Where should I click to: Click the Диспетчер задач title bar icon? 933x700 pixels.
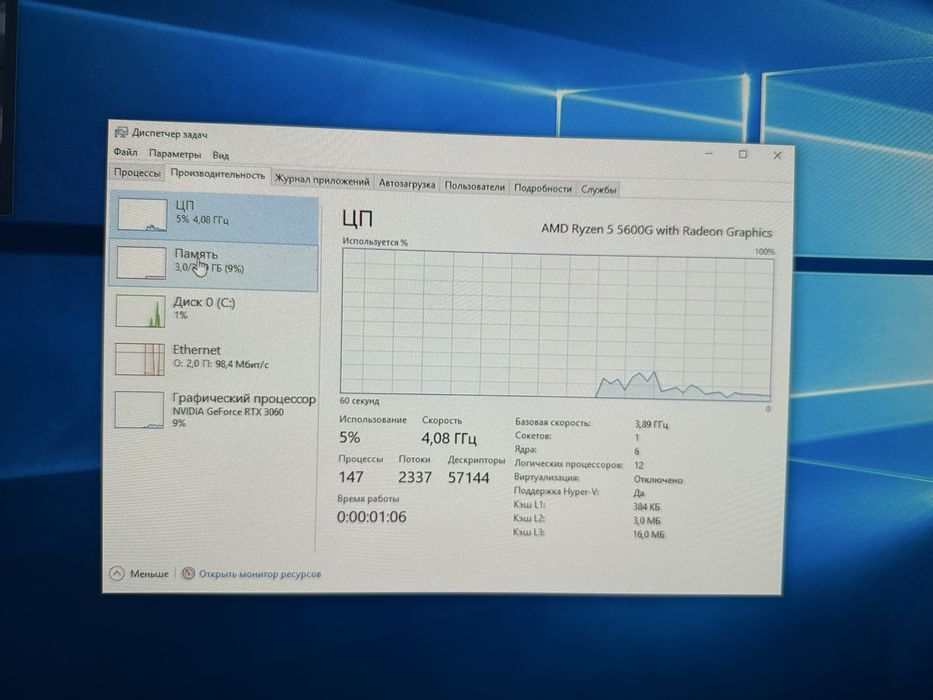[x=121, y=132]
